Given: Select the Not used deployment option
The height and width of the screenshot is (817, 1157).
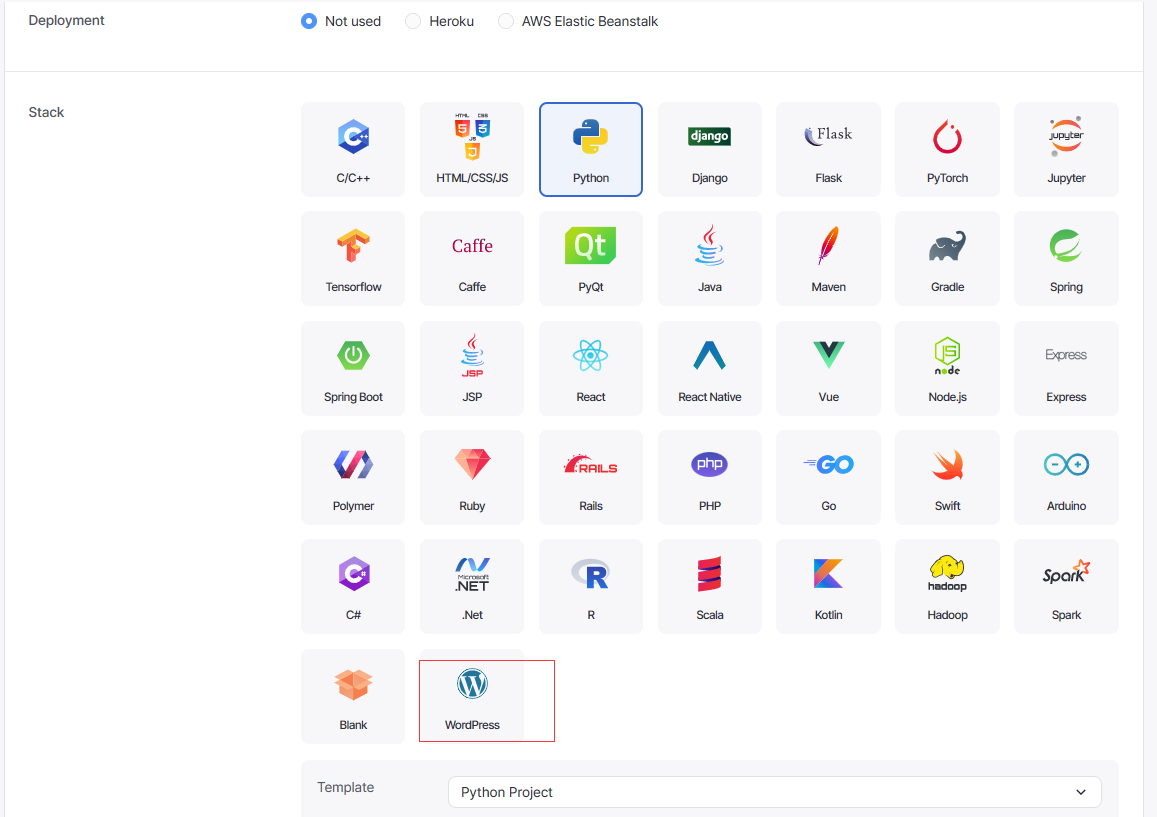Looking at the screenshot, I should [309, 21].
